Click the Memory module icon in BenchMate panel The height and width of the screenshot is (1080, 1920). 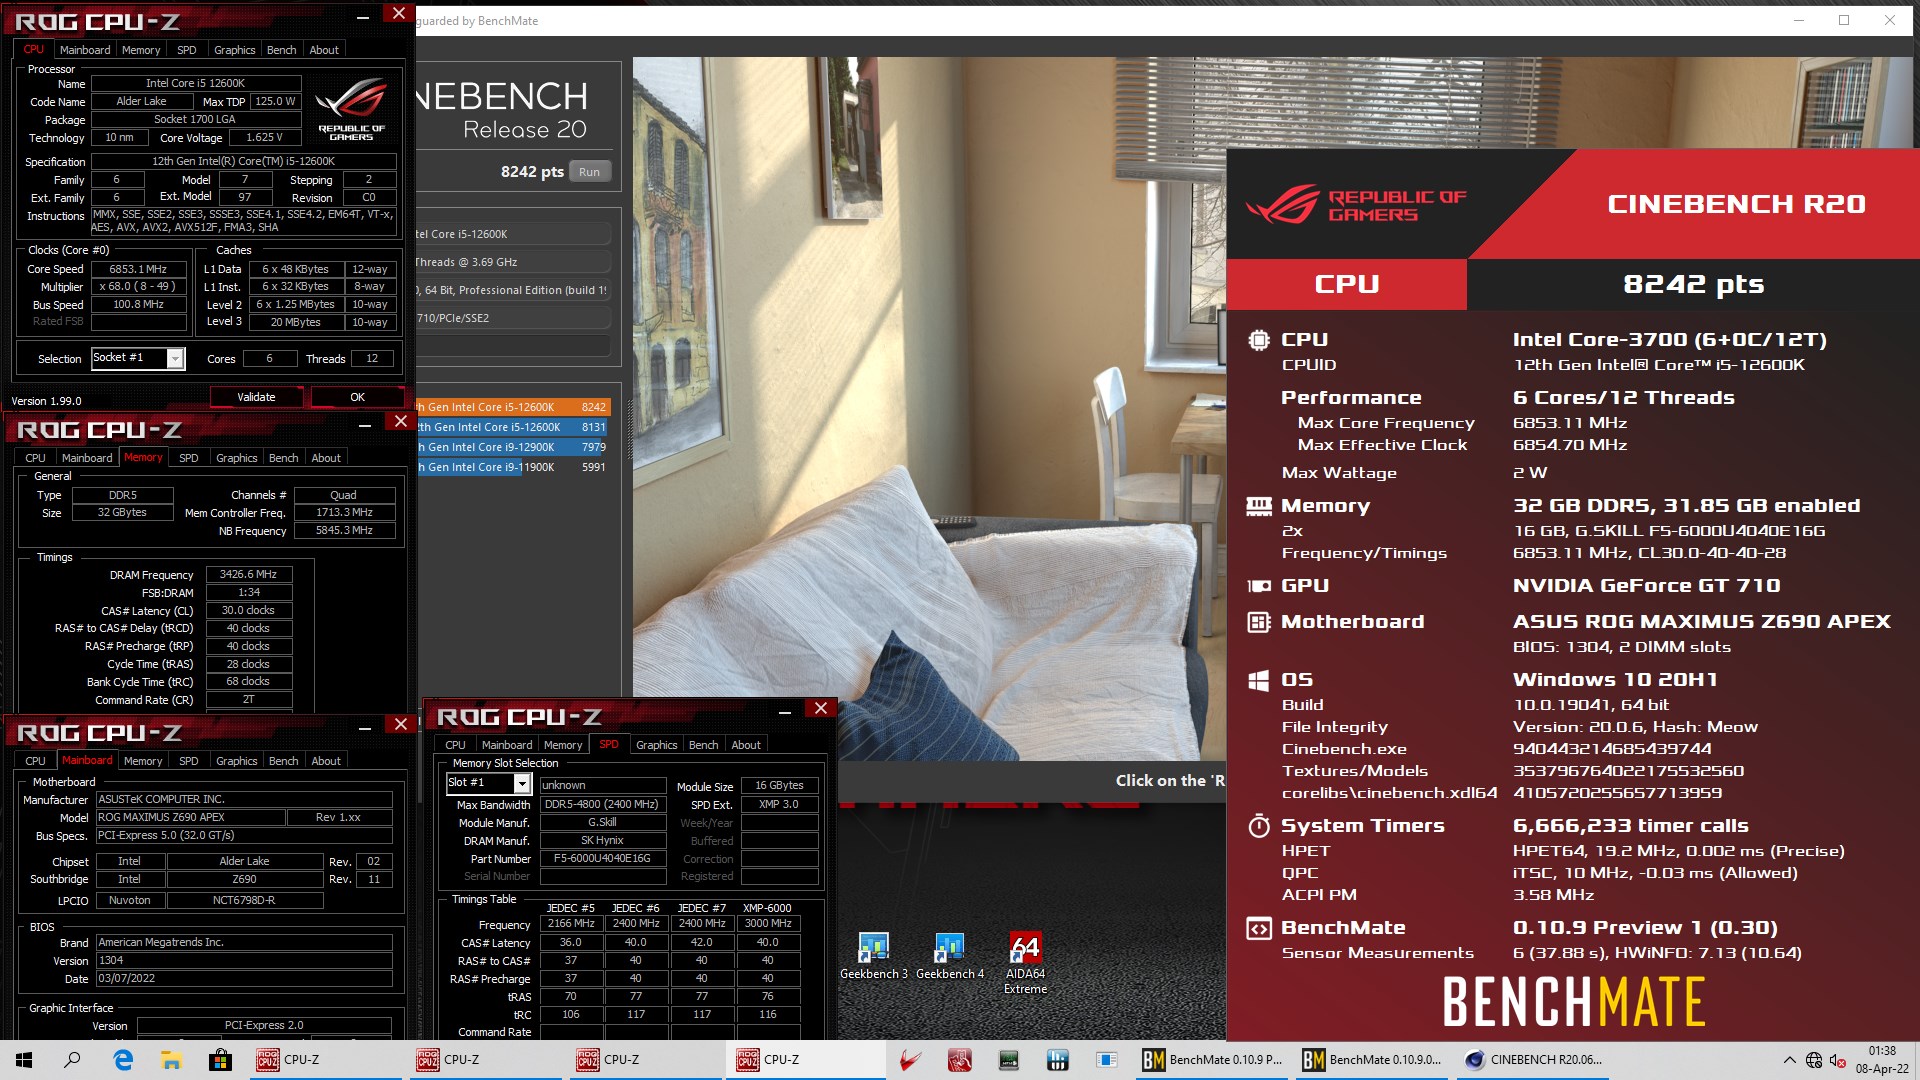1259,506
